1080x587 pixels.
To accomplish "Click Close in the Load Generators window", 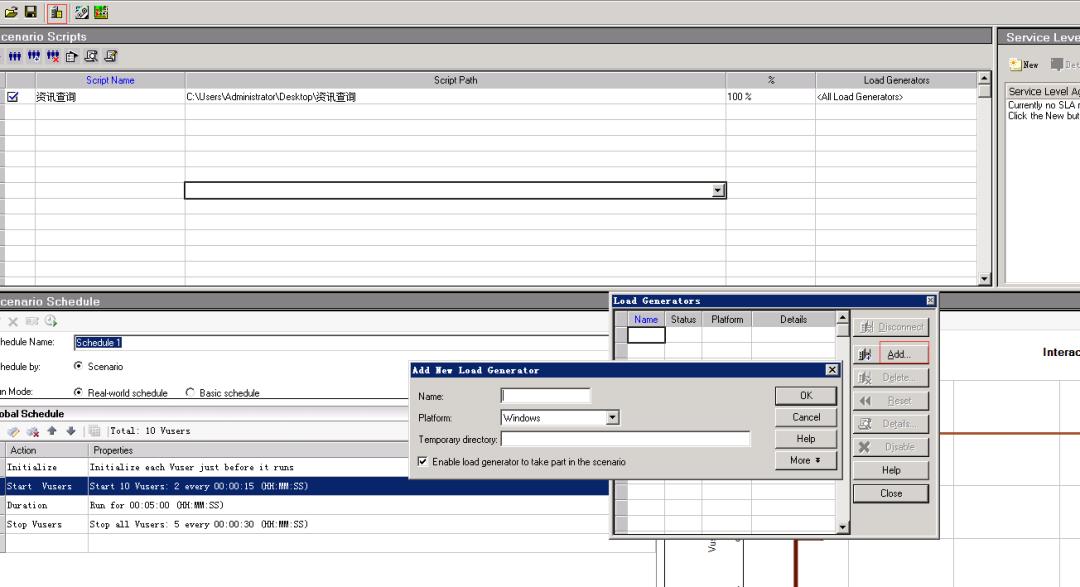I will coord(890,493).
